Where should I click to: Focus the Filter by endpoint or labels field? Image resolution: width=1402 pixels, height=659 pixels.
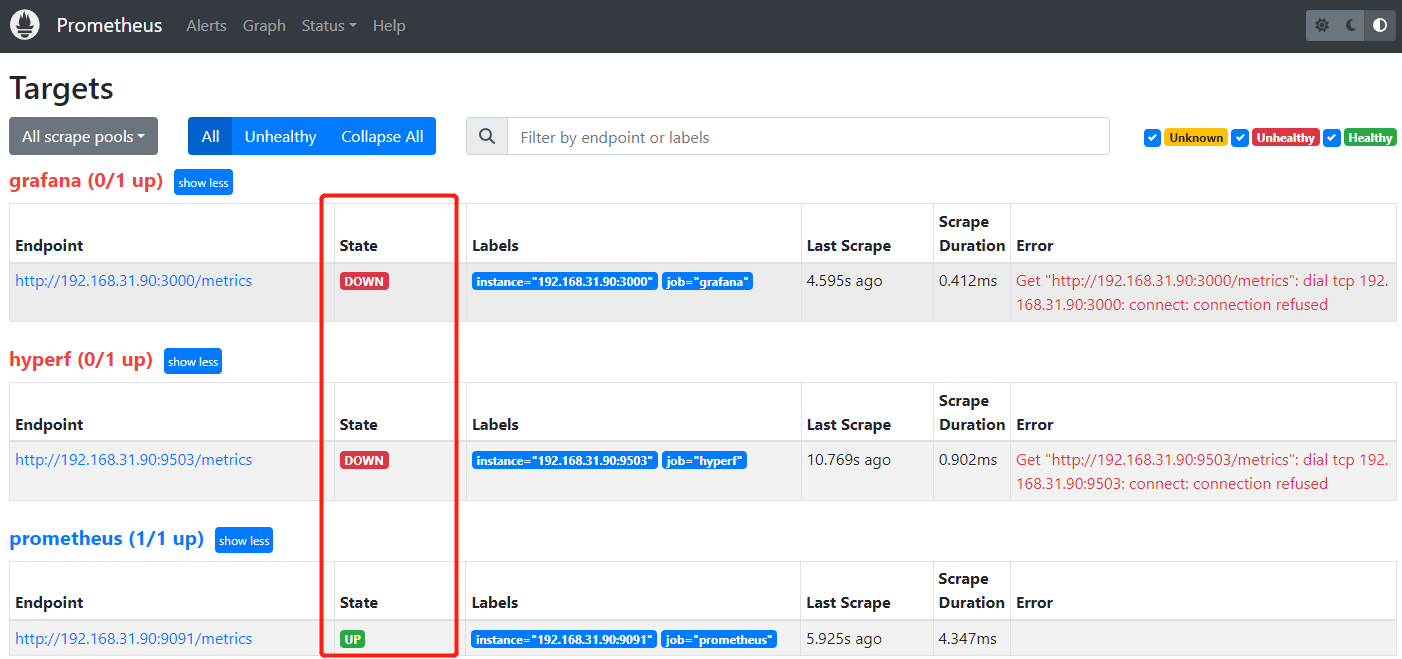tap(808, 137)
